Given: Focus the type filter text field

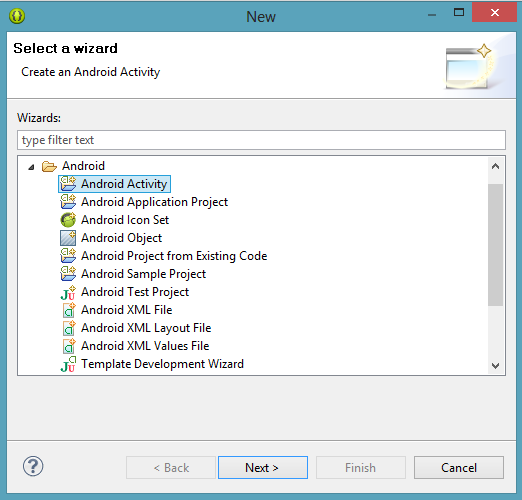Looking at the screenshot, I should point(261,140).
